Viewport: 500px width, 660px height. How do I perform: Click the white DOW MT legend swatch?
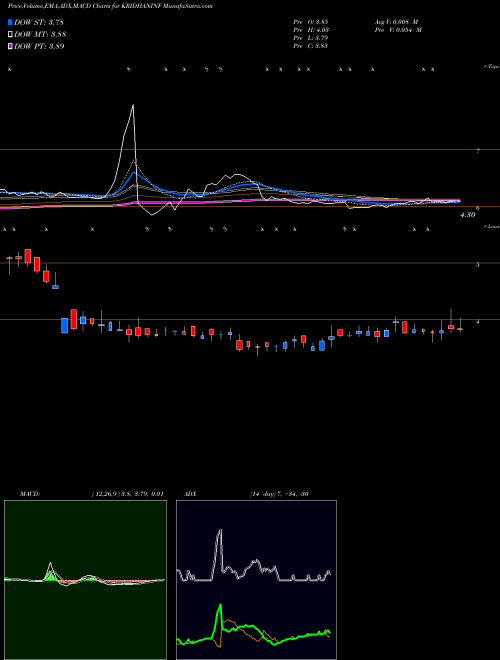pos(11,35)
